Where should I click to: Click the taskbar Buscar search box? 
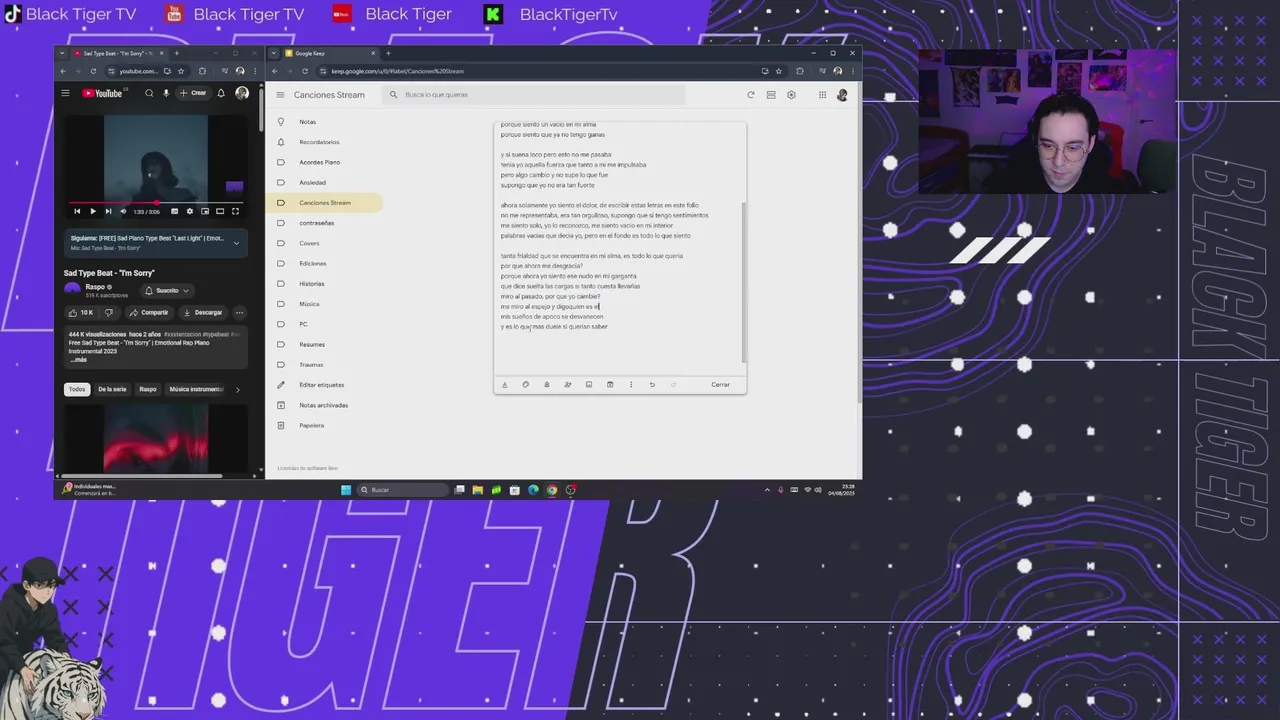[x=401, y=490]
